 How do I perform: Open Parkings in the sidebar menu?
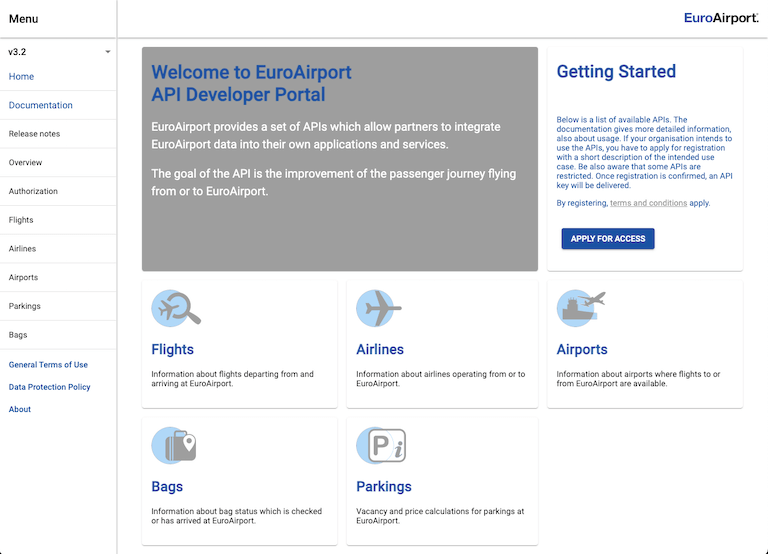[24, 306]
